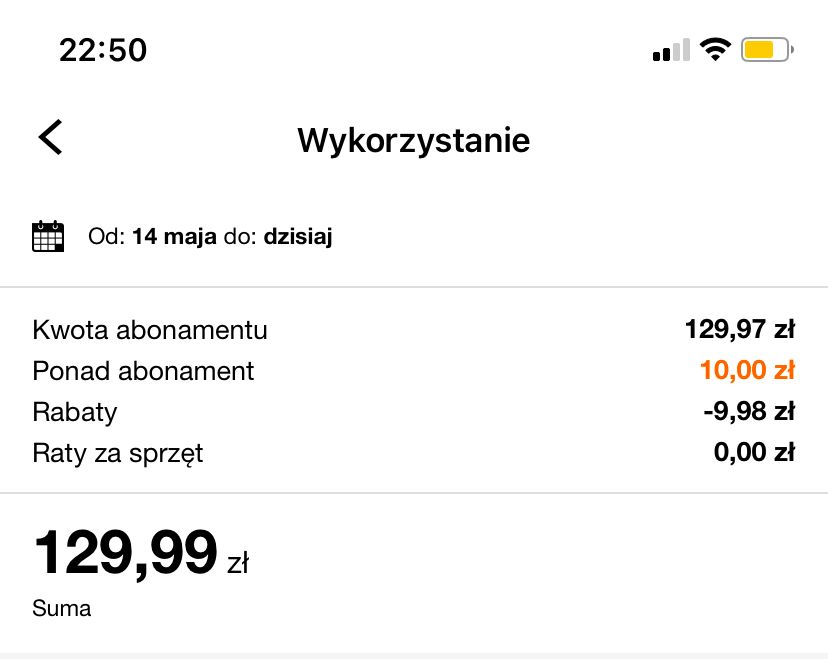Open the Ponad abonament row
The height and width of the screenshot is (659, 828).
tap(143, 371)
